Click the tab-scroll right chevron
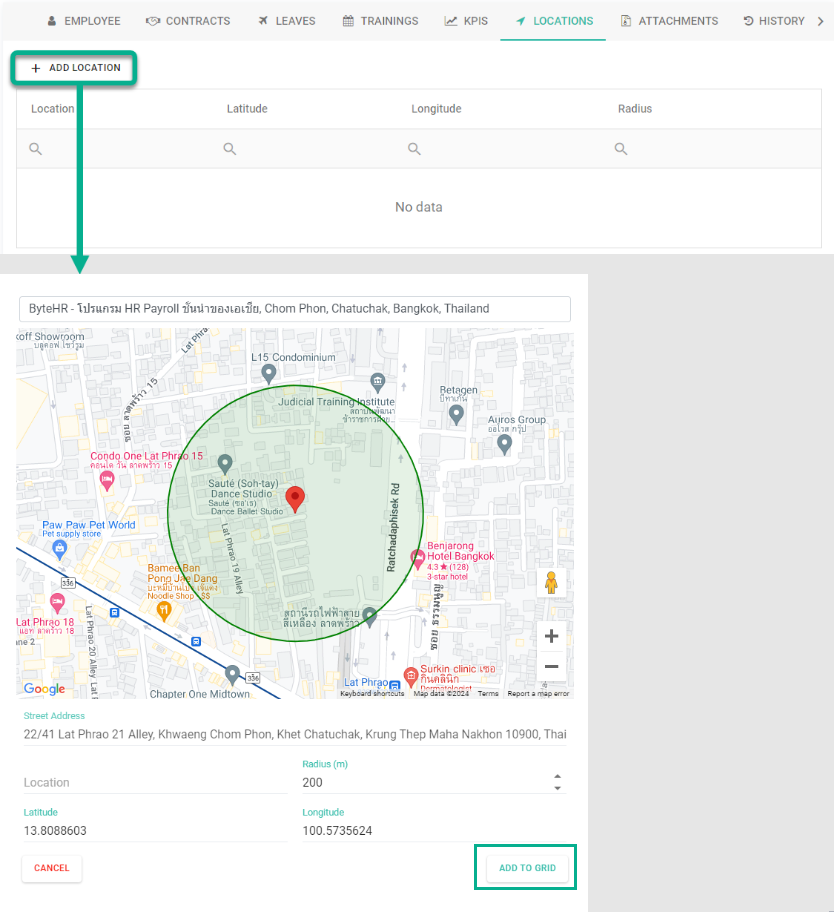834x912 pixels. pos(821,21)
